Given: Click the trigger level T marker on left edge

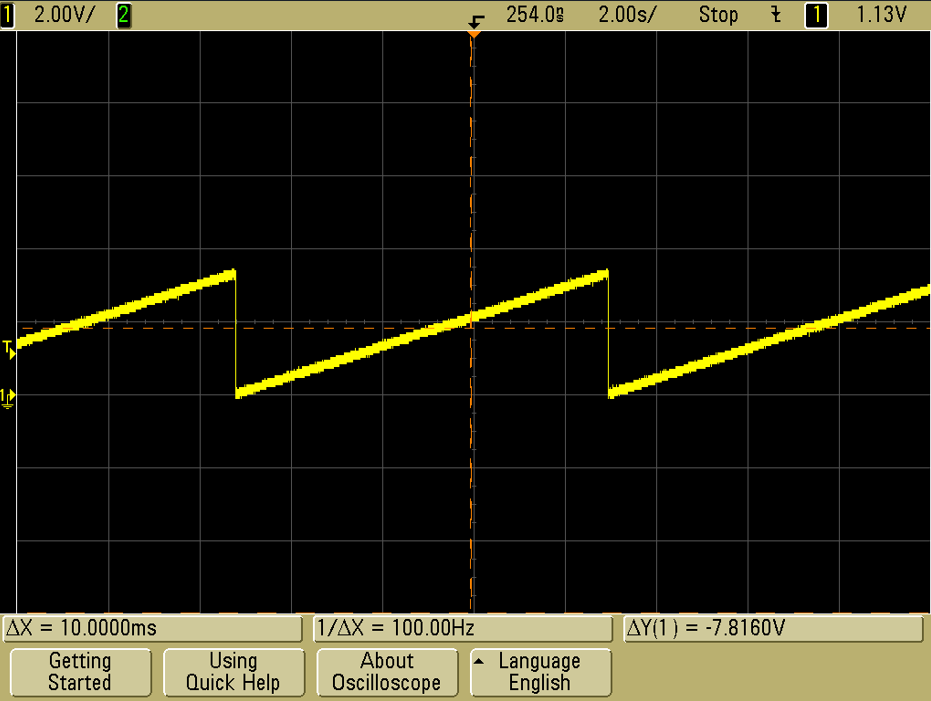Looking at the screenshot, I should (8, 348).
